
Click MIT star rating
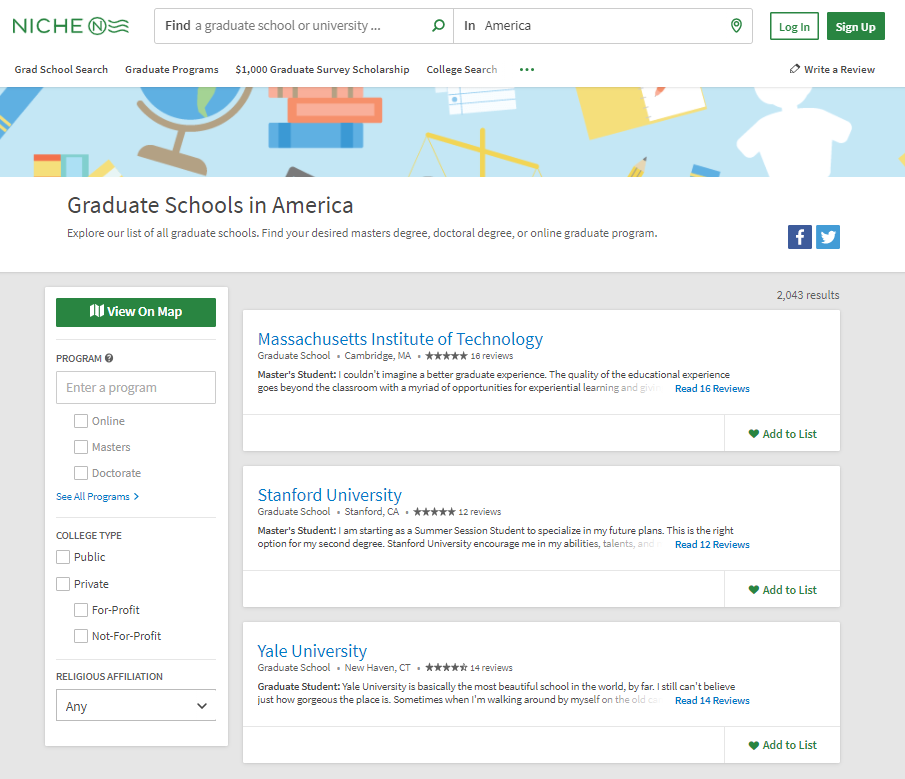(x=446, y=356)
